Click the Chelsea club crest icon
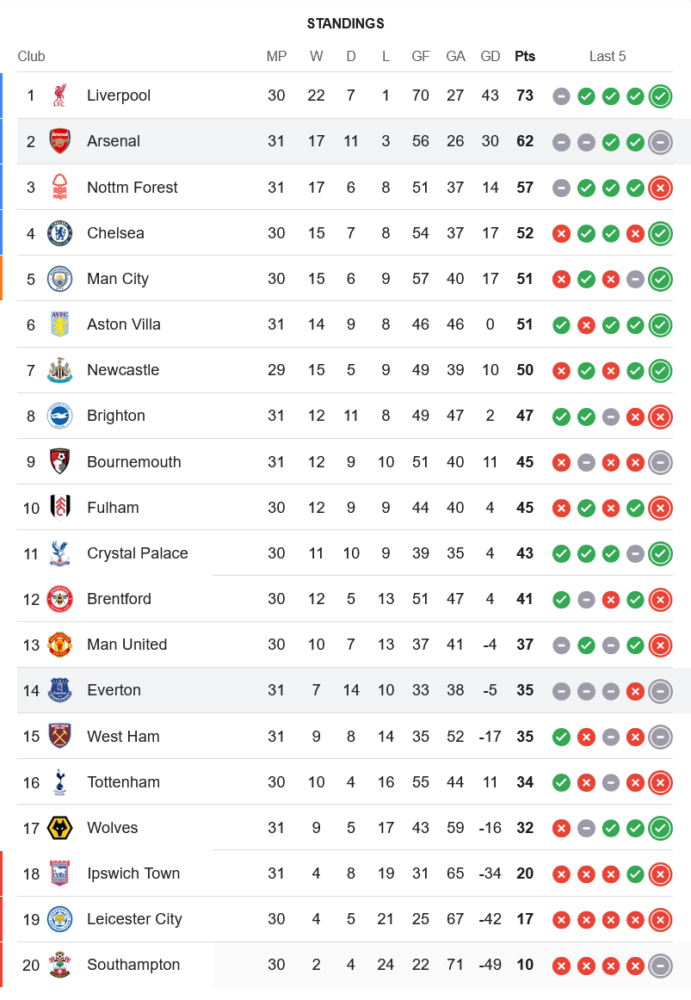 pyautogui.click(x=60, y=233)
